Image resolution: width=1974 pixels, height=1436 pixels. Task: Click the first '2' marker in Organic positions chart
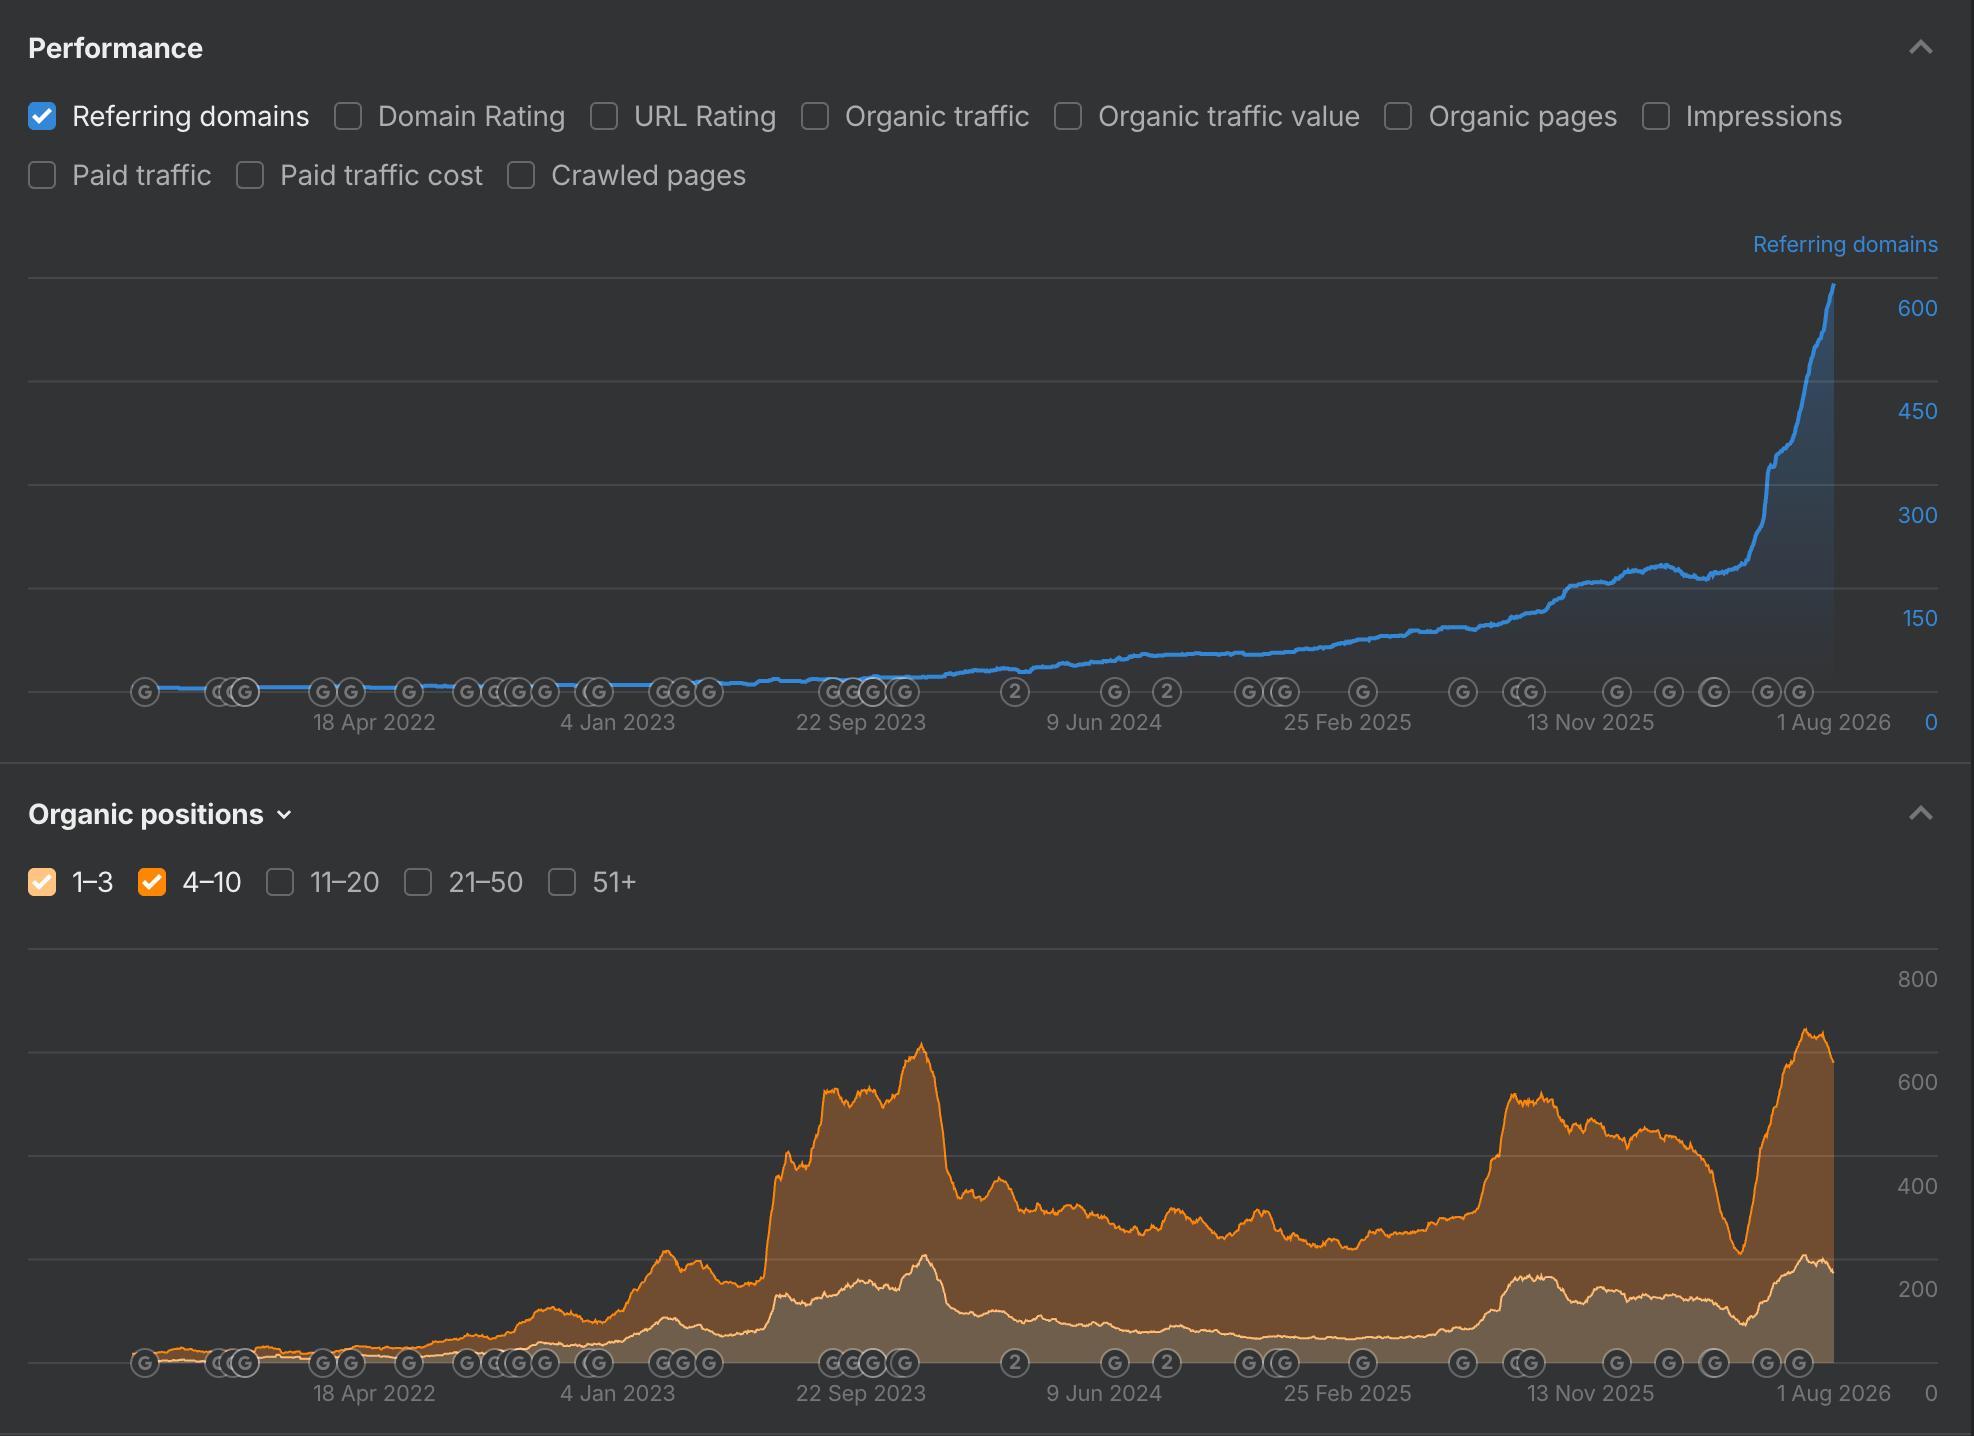pyautogui.click(x=1015, y=1362)
